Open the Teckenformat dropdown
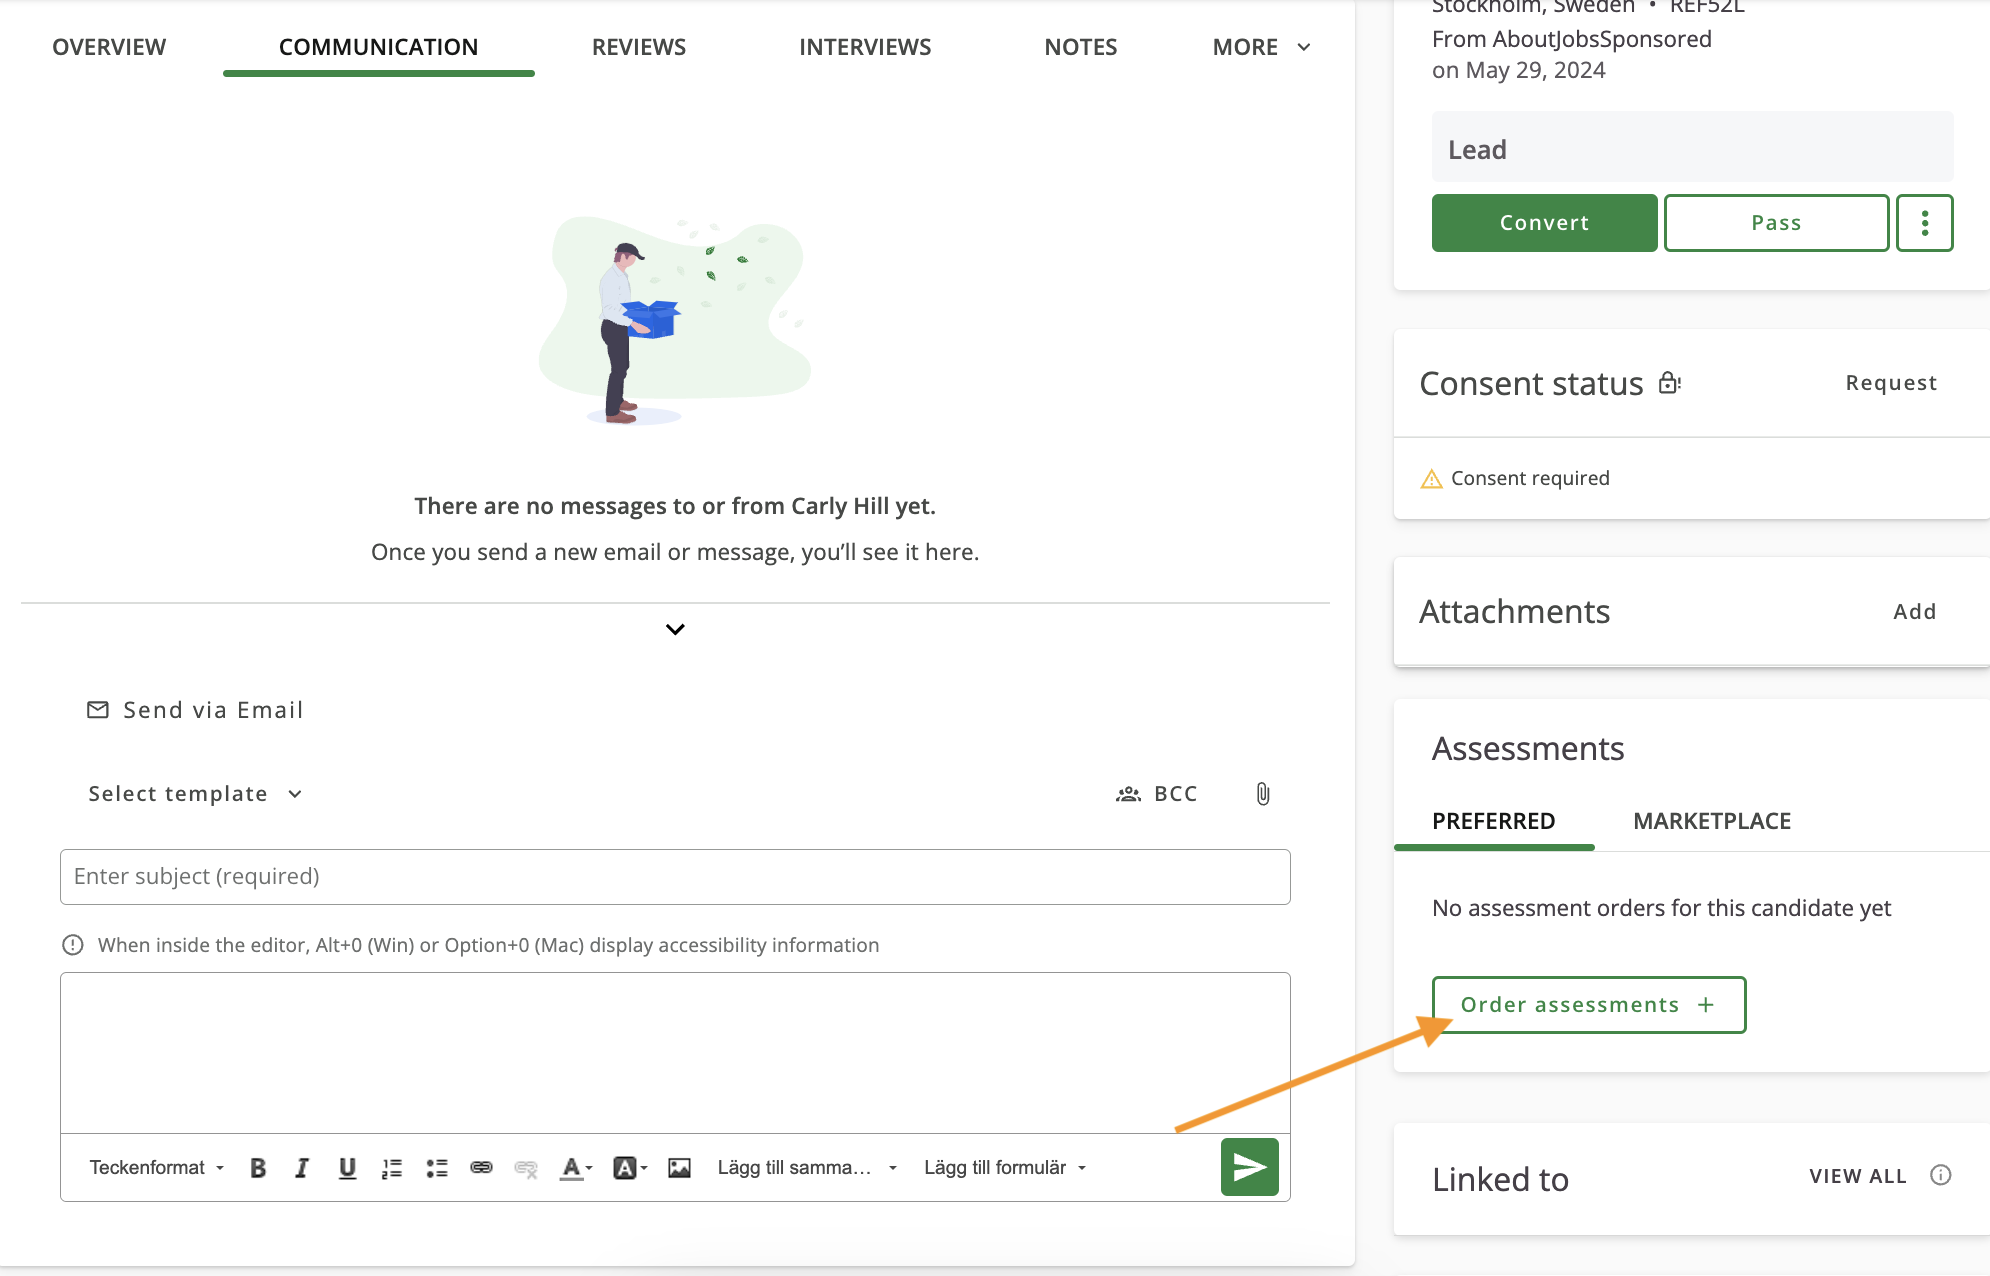 pos(155,1166)
